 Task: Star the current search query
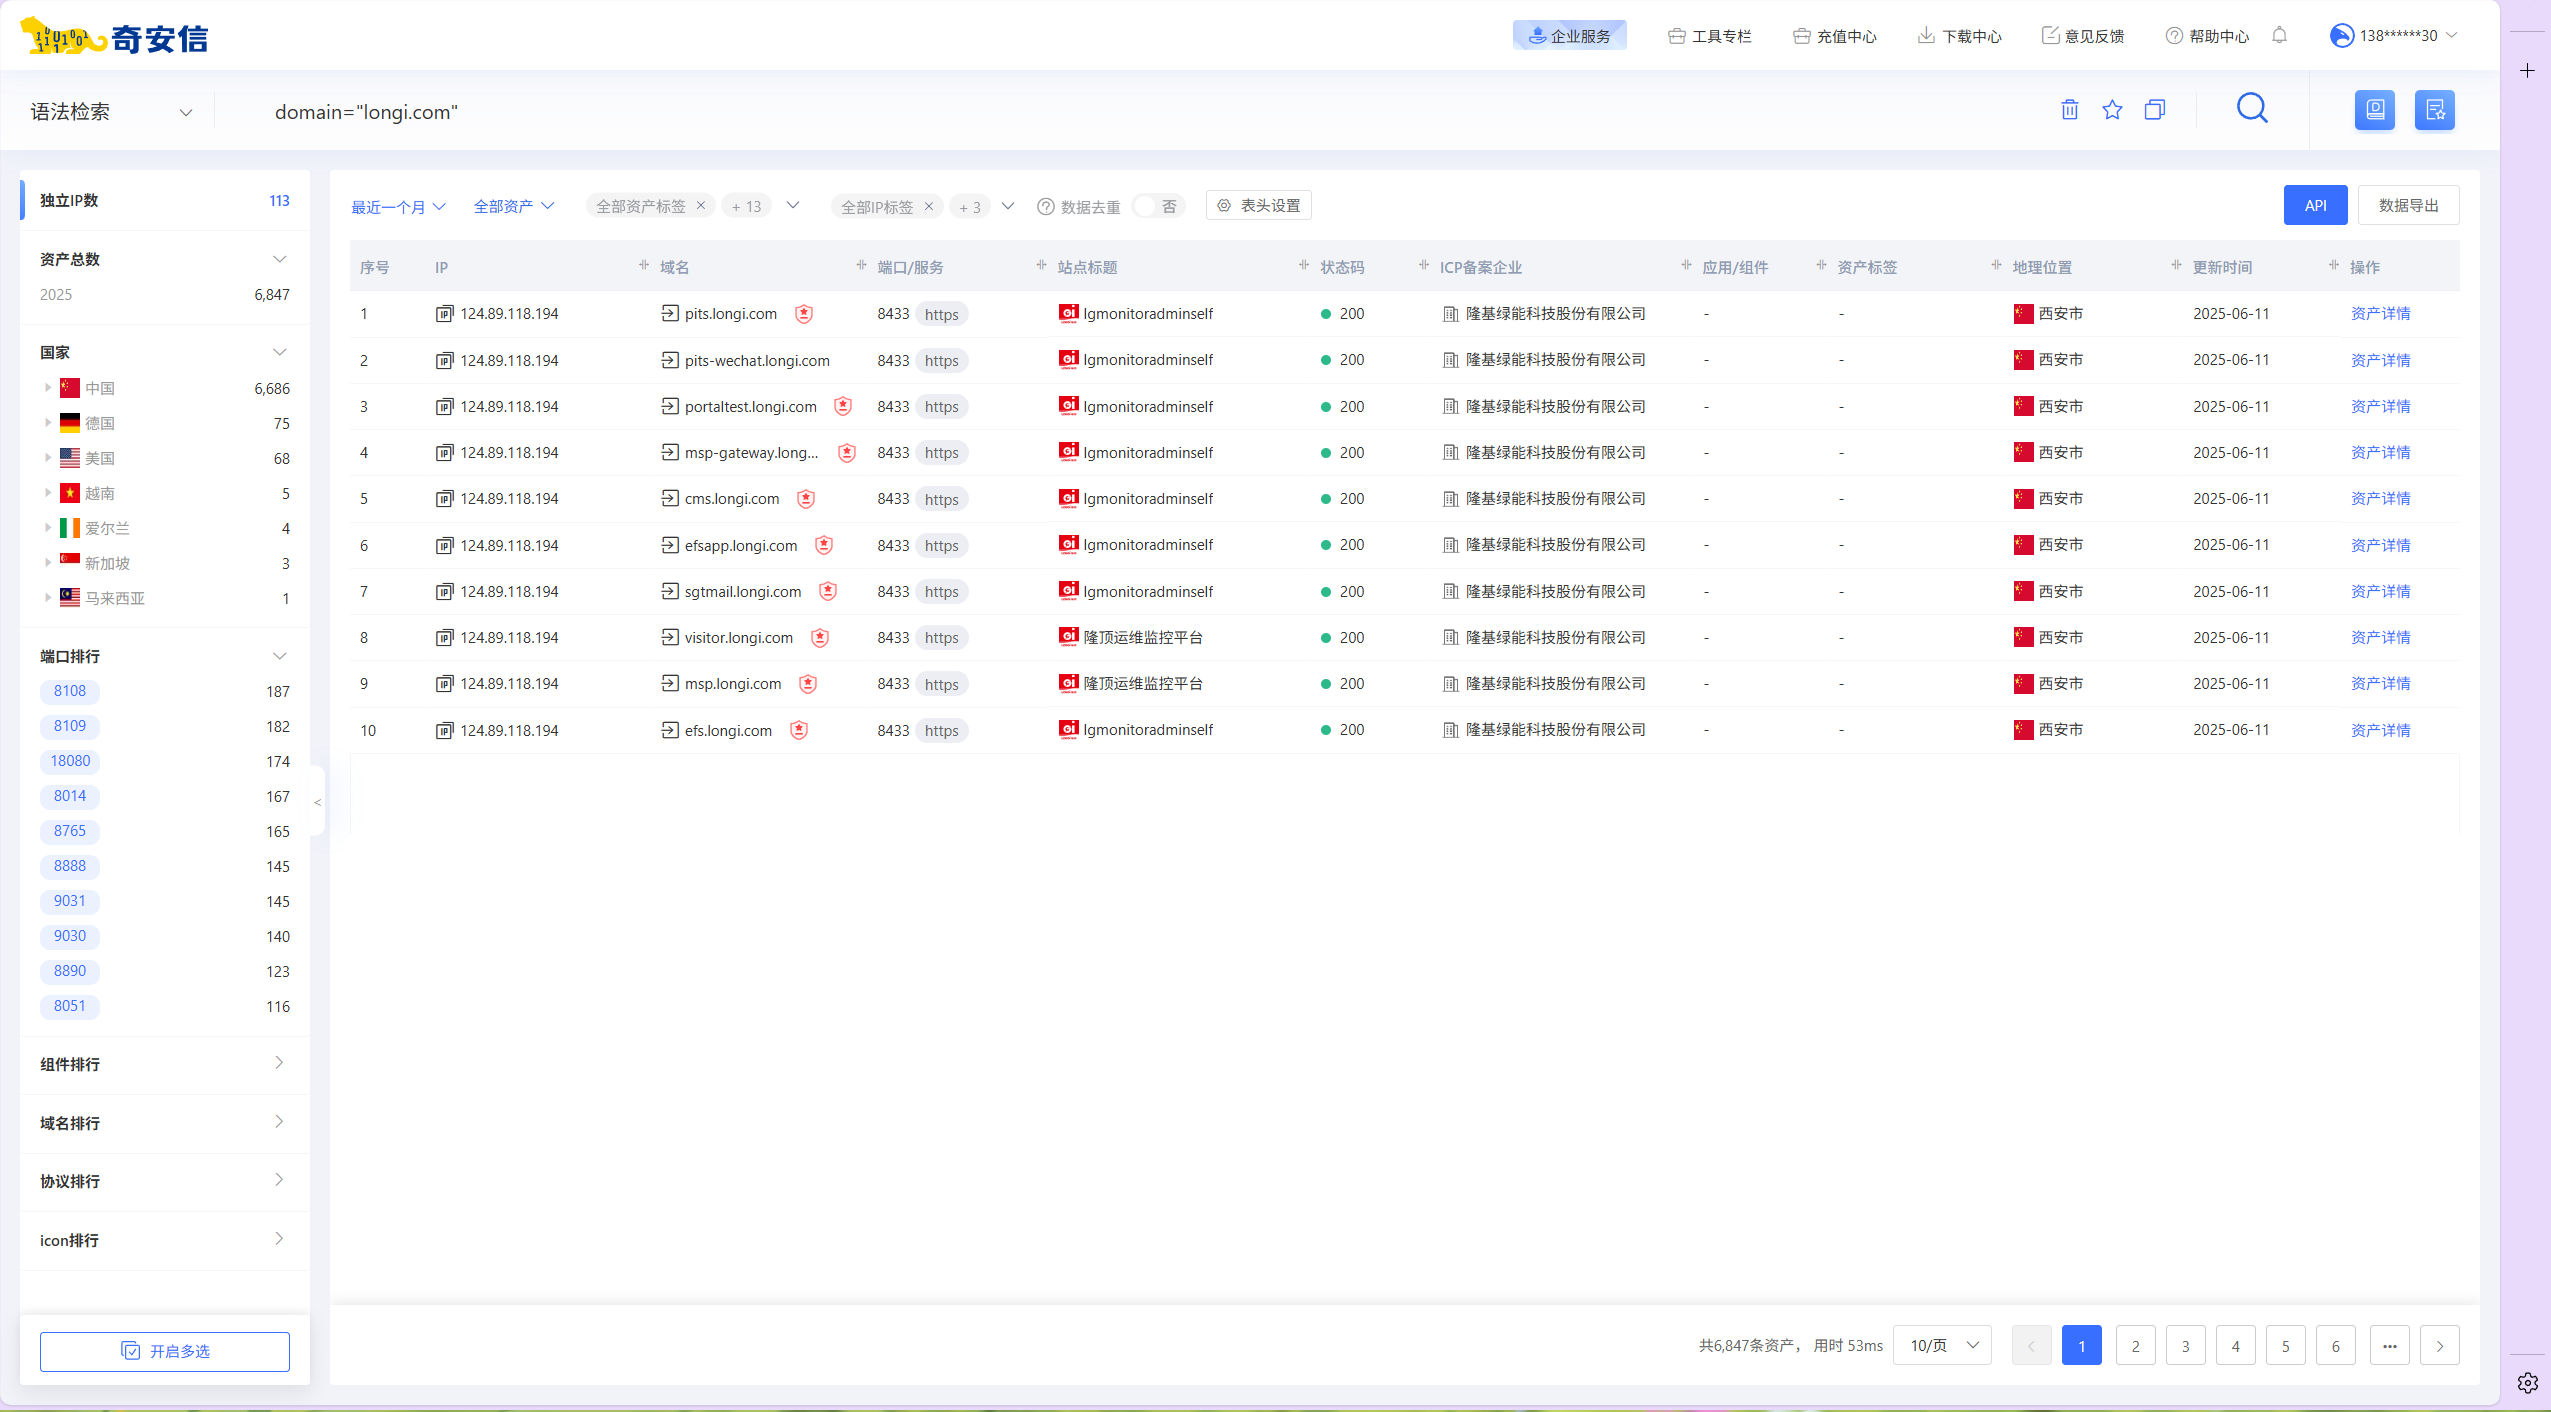tap(2111, 110)
